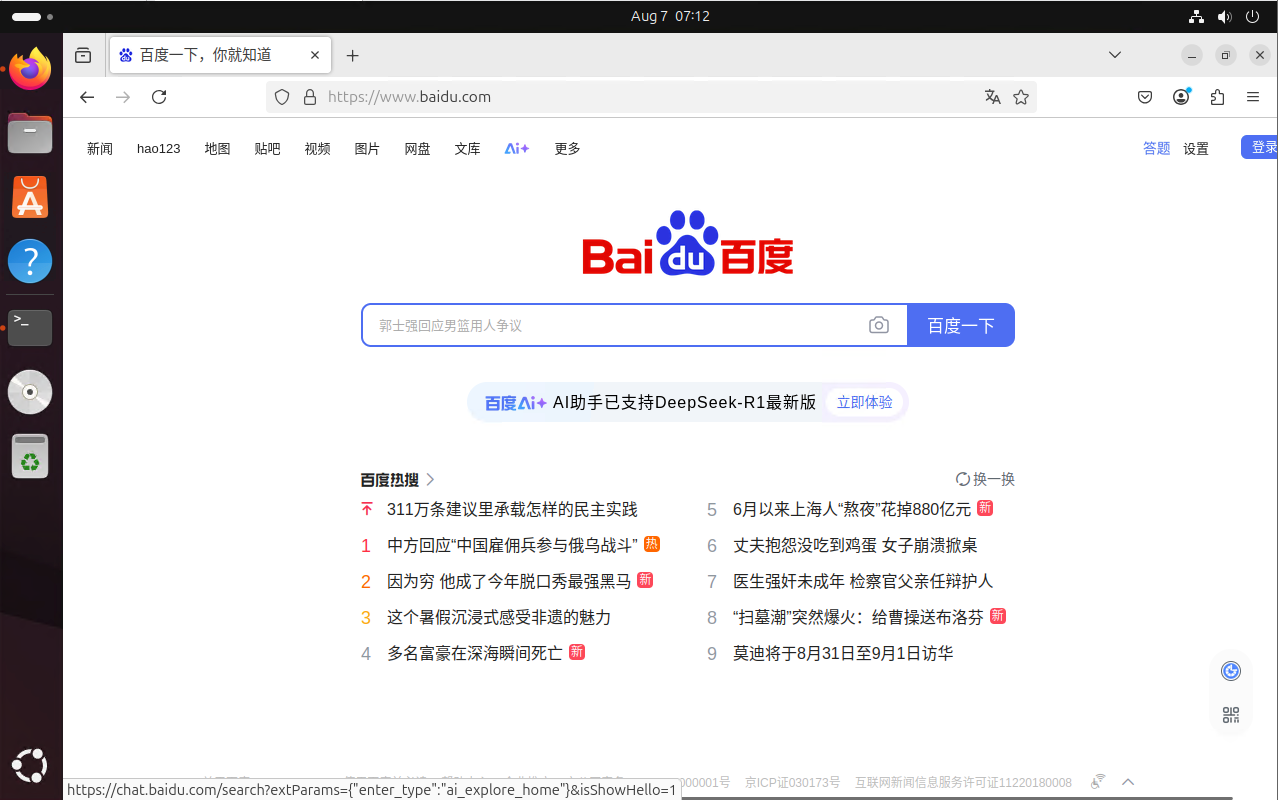Image resolution: width=1278 pixels, height=800 pixels.
Task: Open tracking protection shield icon
Action: (x=282, y=97)
